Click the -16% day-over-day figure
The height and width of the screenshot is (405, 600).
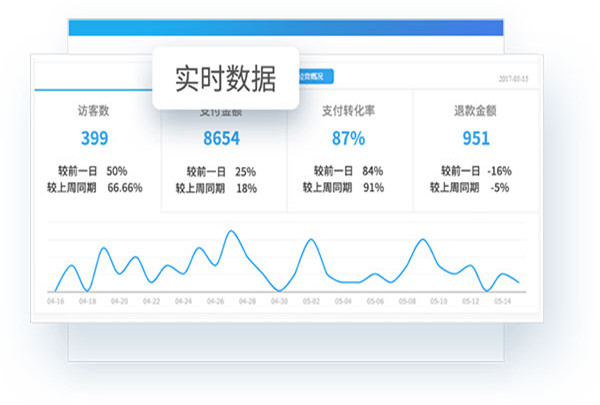[x=499, y=171]
